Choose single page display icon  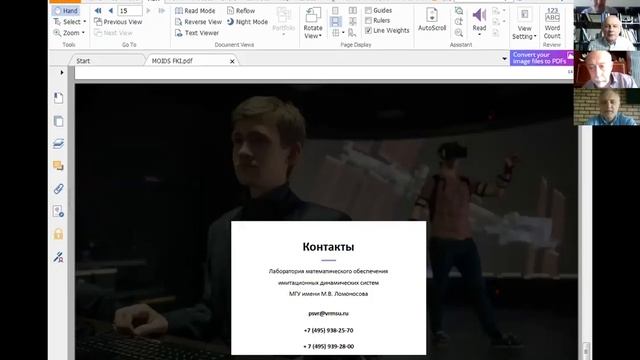pyautogui.click(x=335, y=11)
